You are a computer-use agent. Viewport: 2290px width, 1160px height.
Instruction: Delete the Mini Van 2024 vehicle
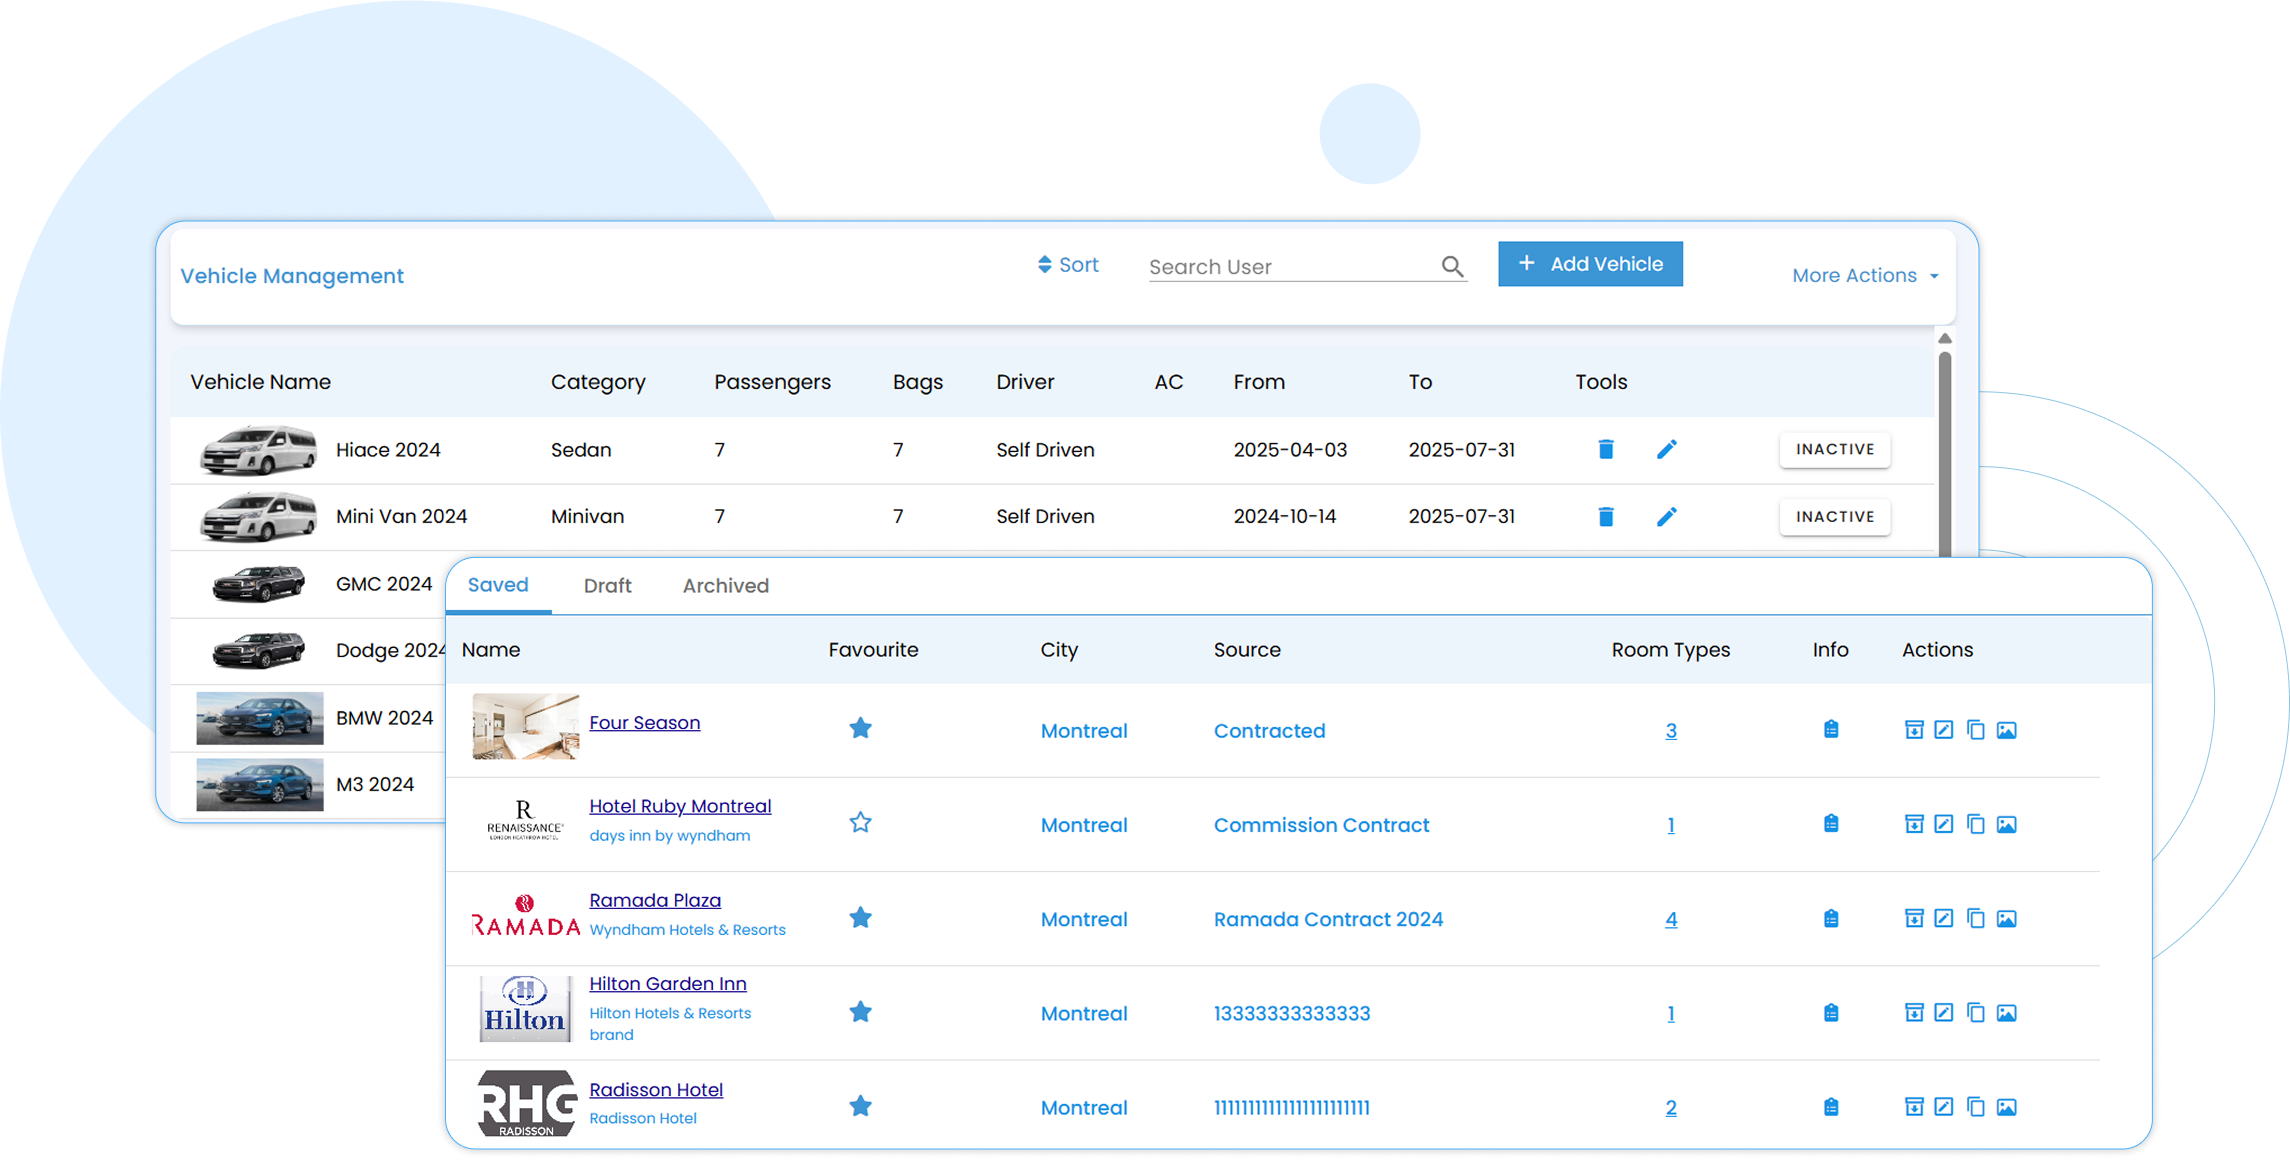tap(1606, 516)
